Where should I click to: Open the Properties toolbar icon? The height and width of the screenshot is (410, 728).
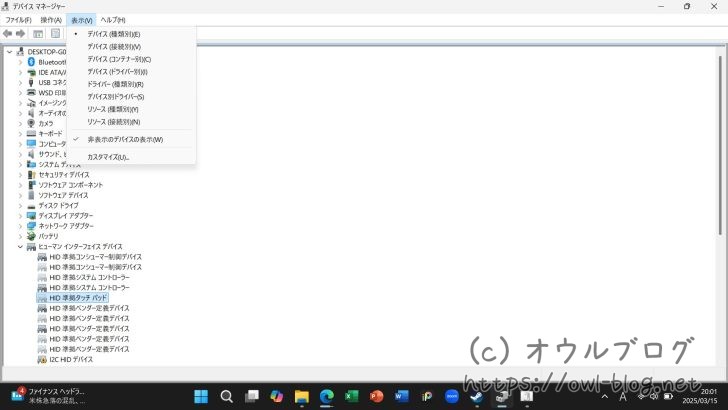tap(55, 33)
